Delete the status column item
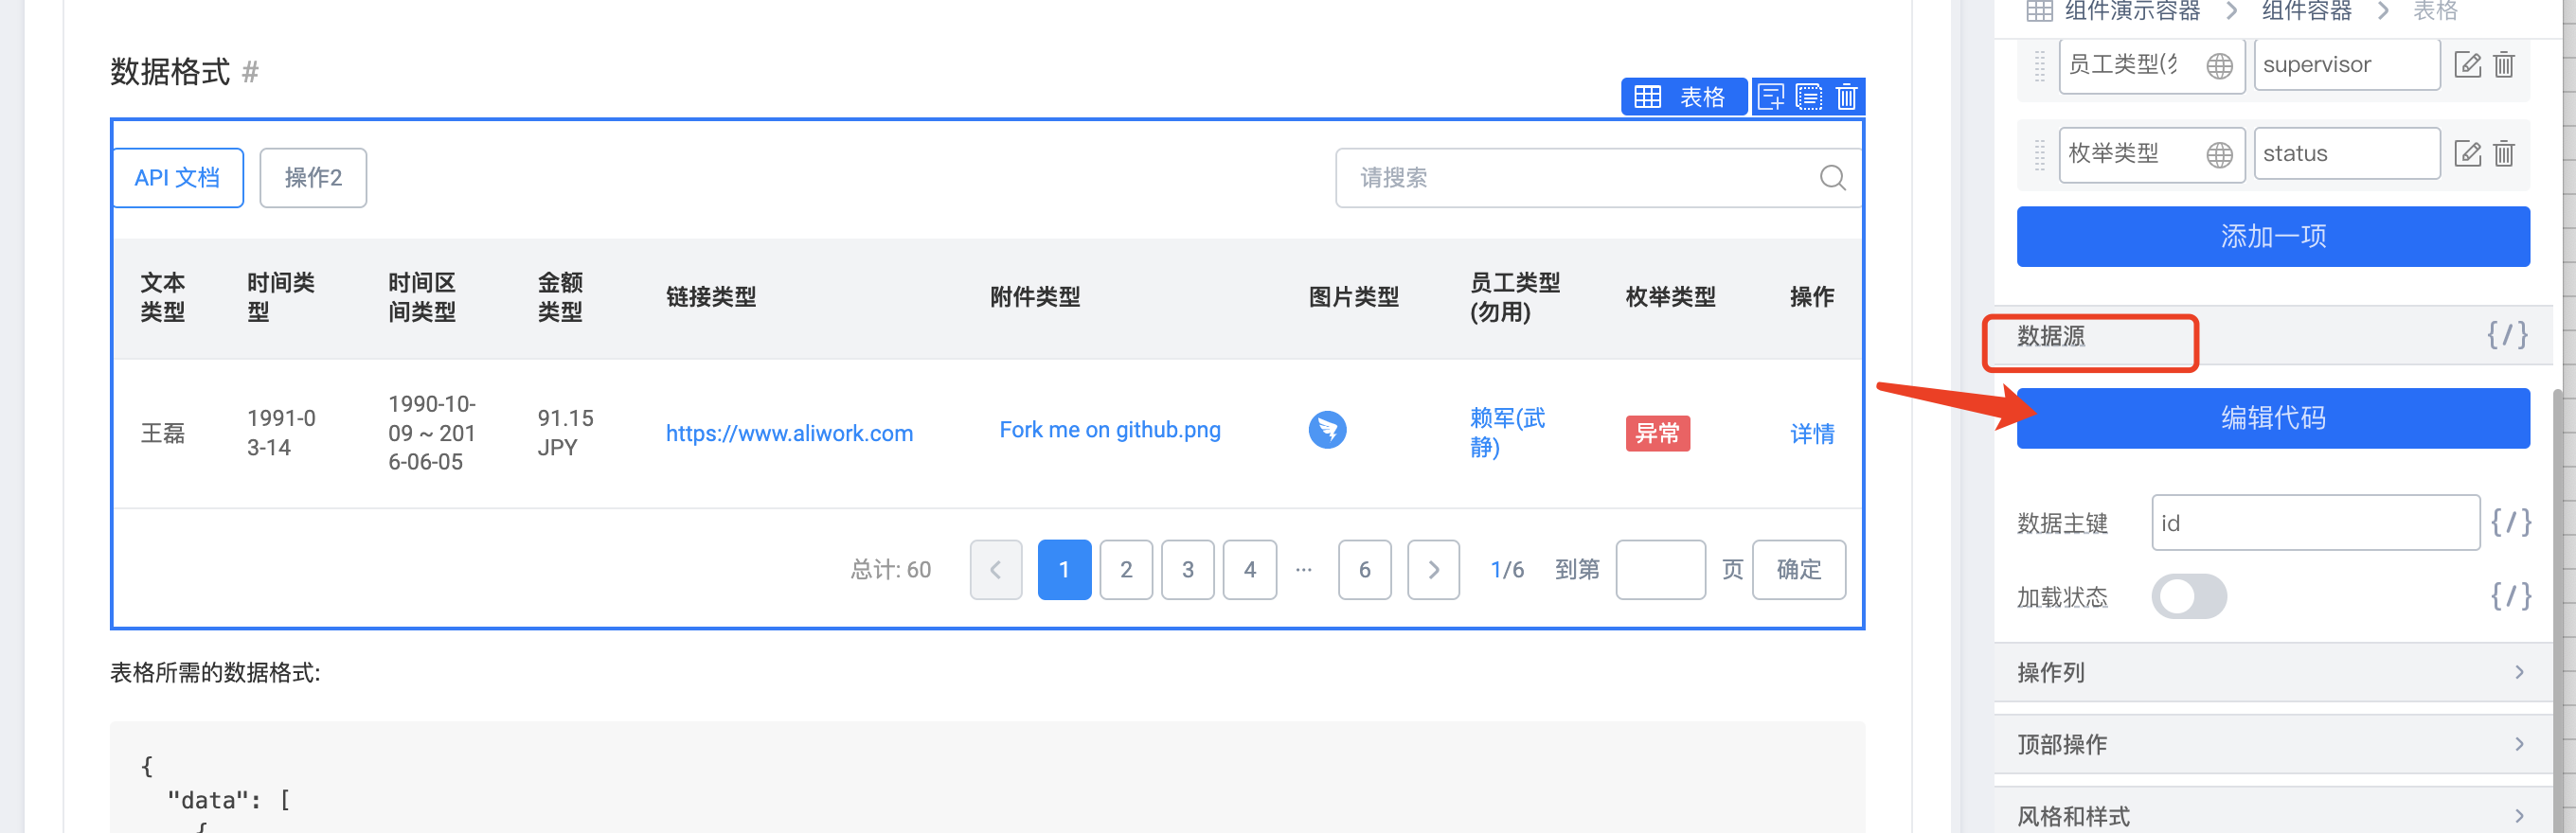This screenshot has height=833, width=2576. point(2503,154)
